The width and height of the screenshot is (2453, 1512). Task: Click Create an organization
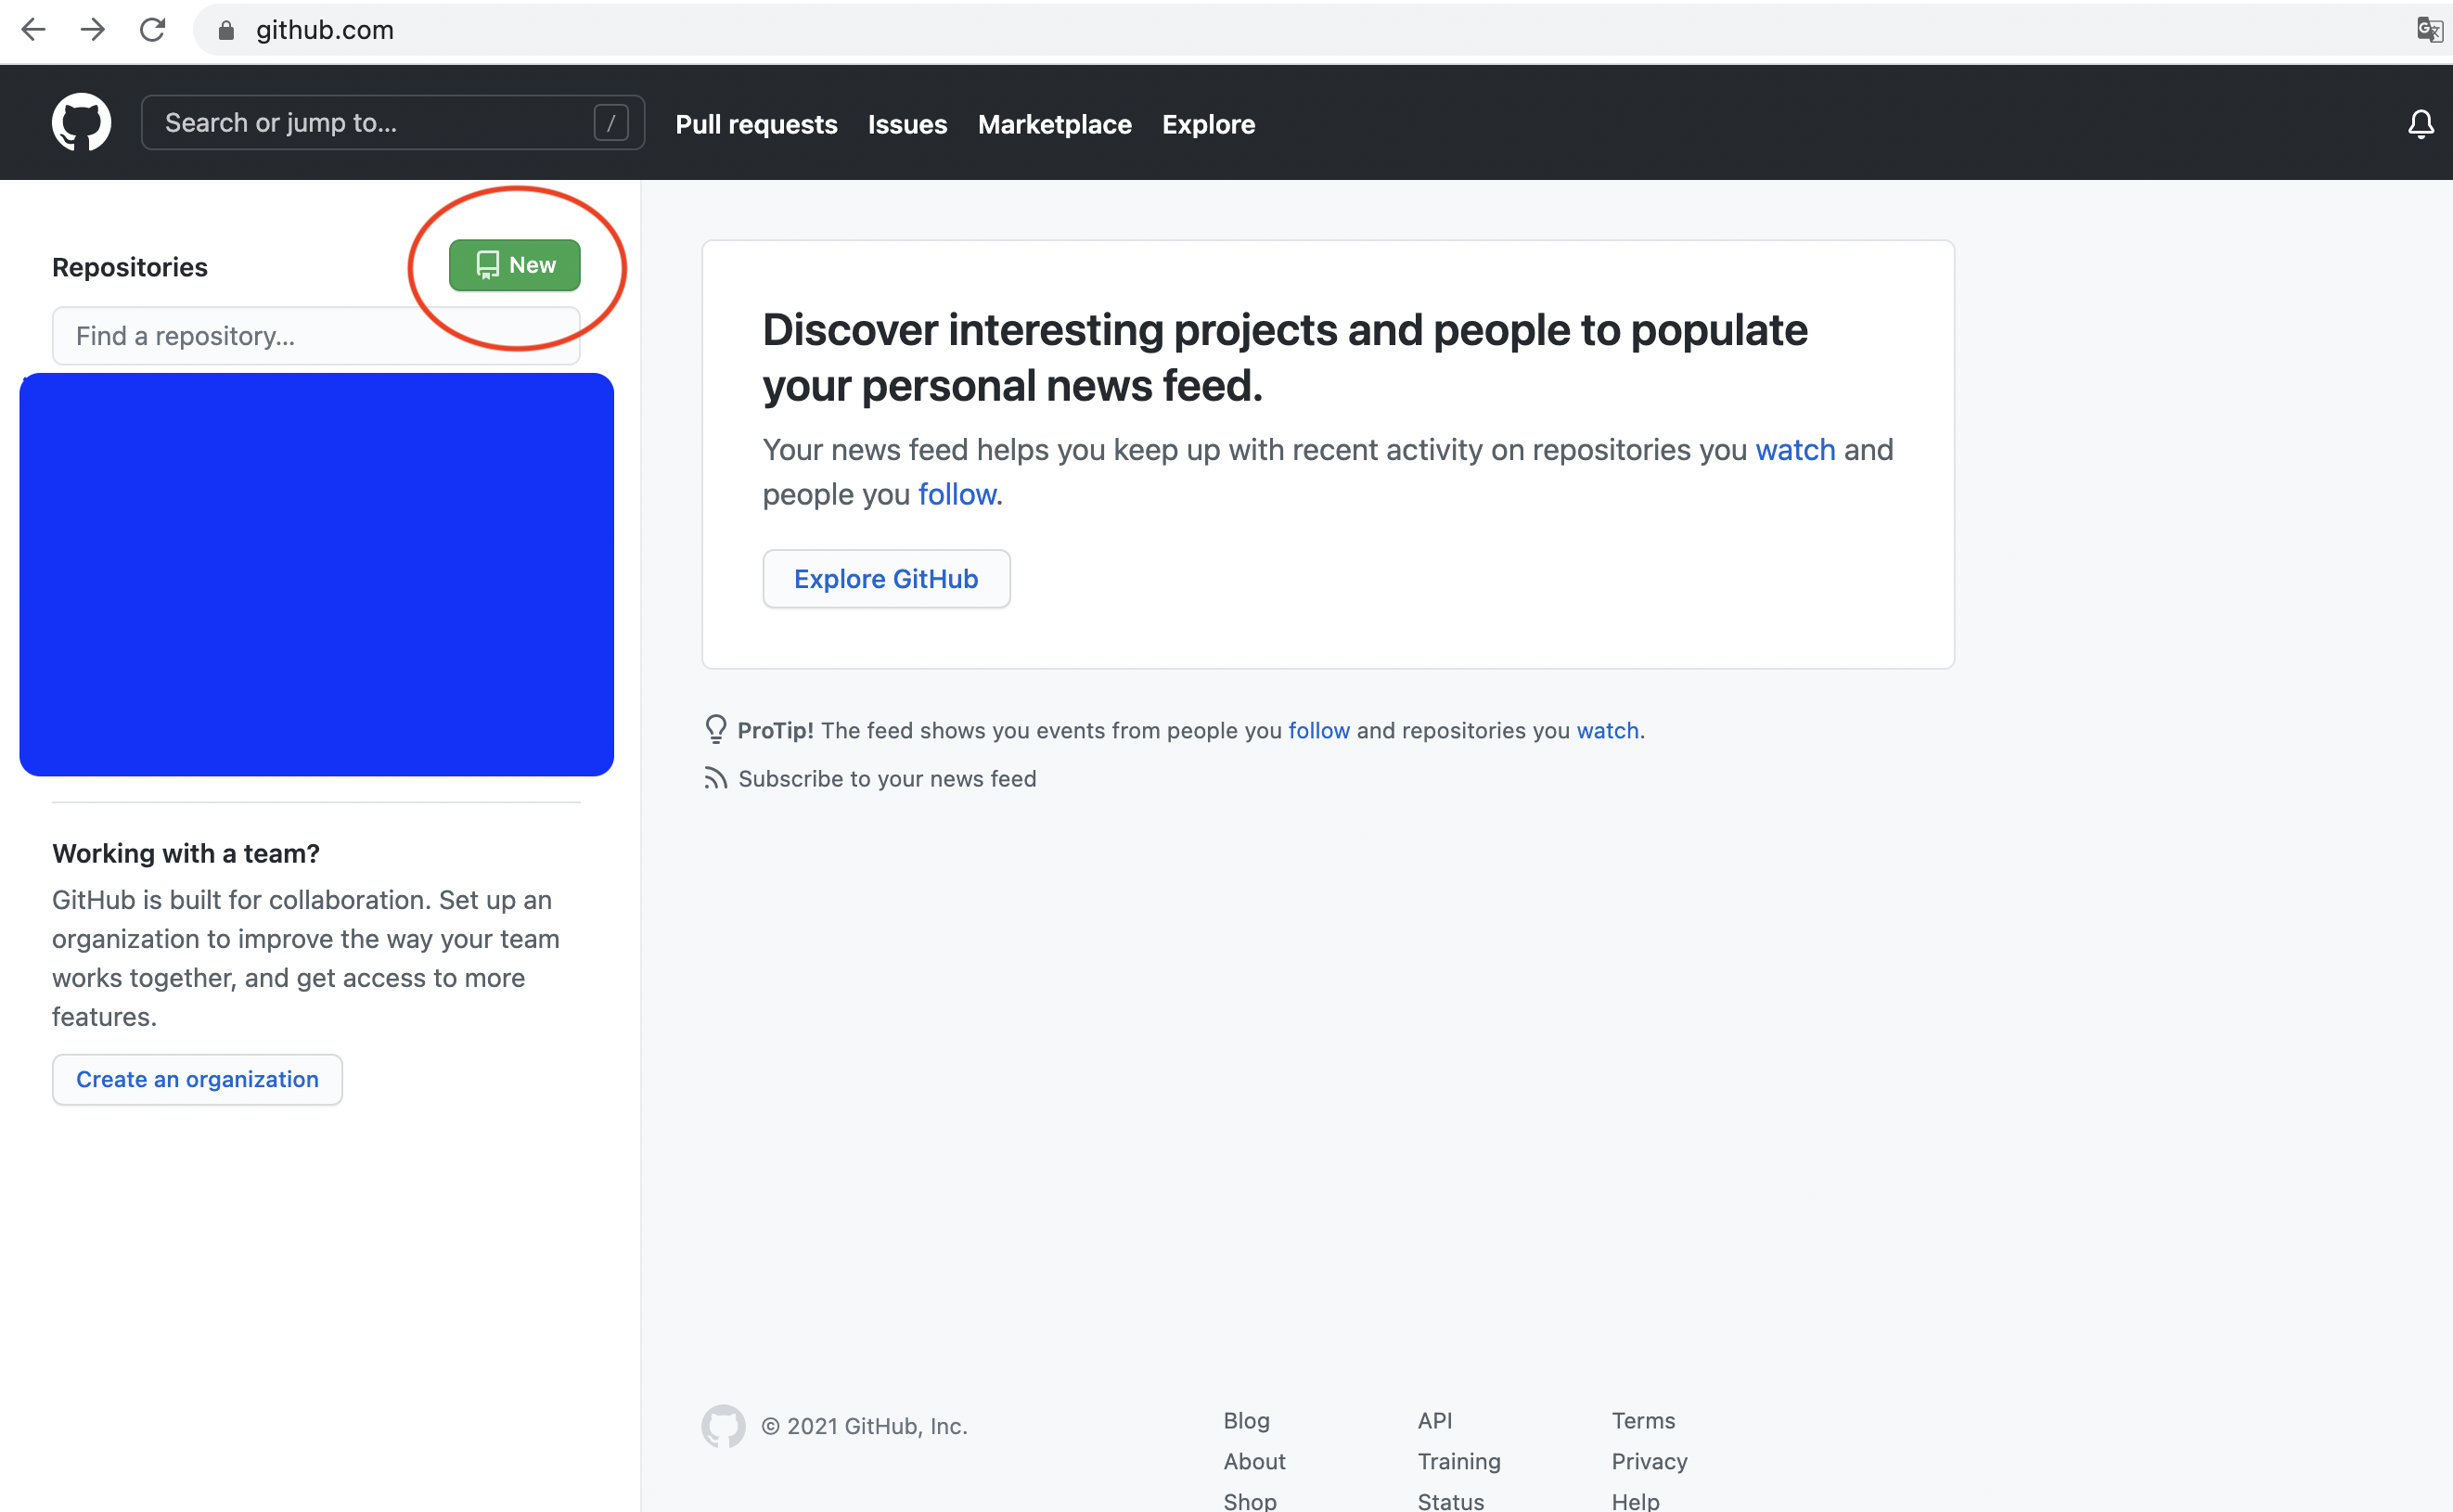pos(197,1079)
